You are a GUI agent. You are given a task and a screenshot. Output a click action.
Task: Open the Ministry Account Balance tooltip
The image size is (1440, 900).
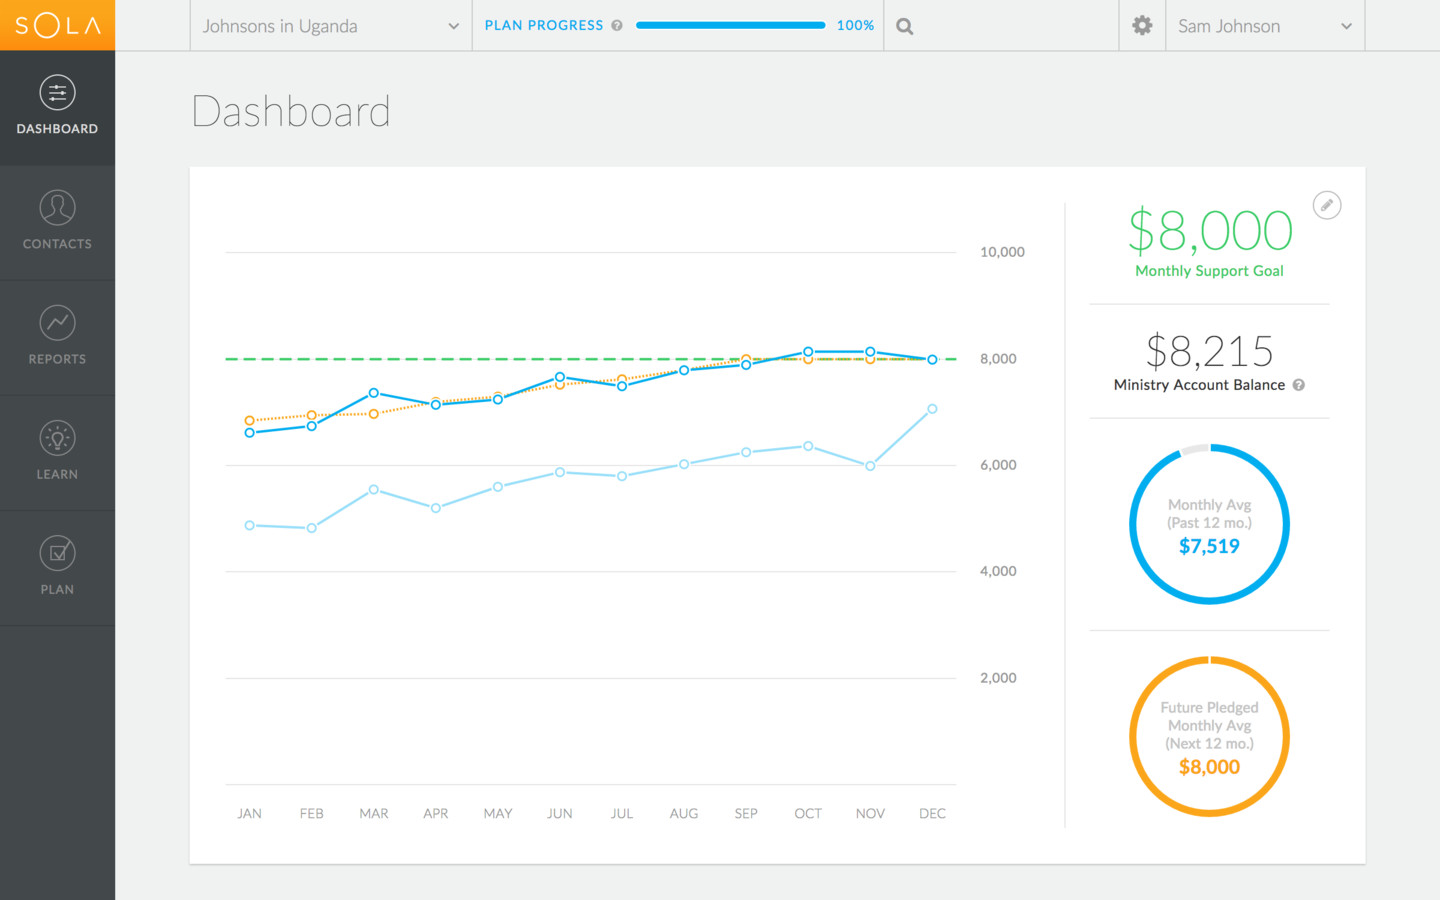[1298, 384]
